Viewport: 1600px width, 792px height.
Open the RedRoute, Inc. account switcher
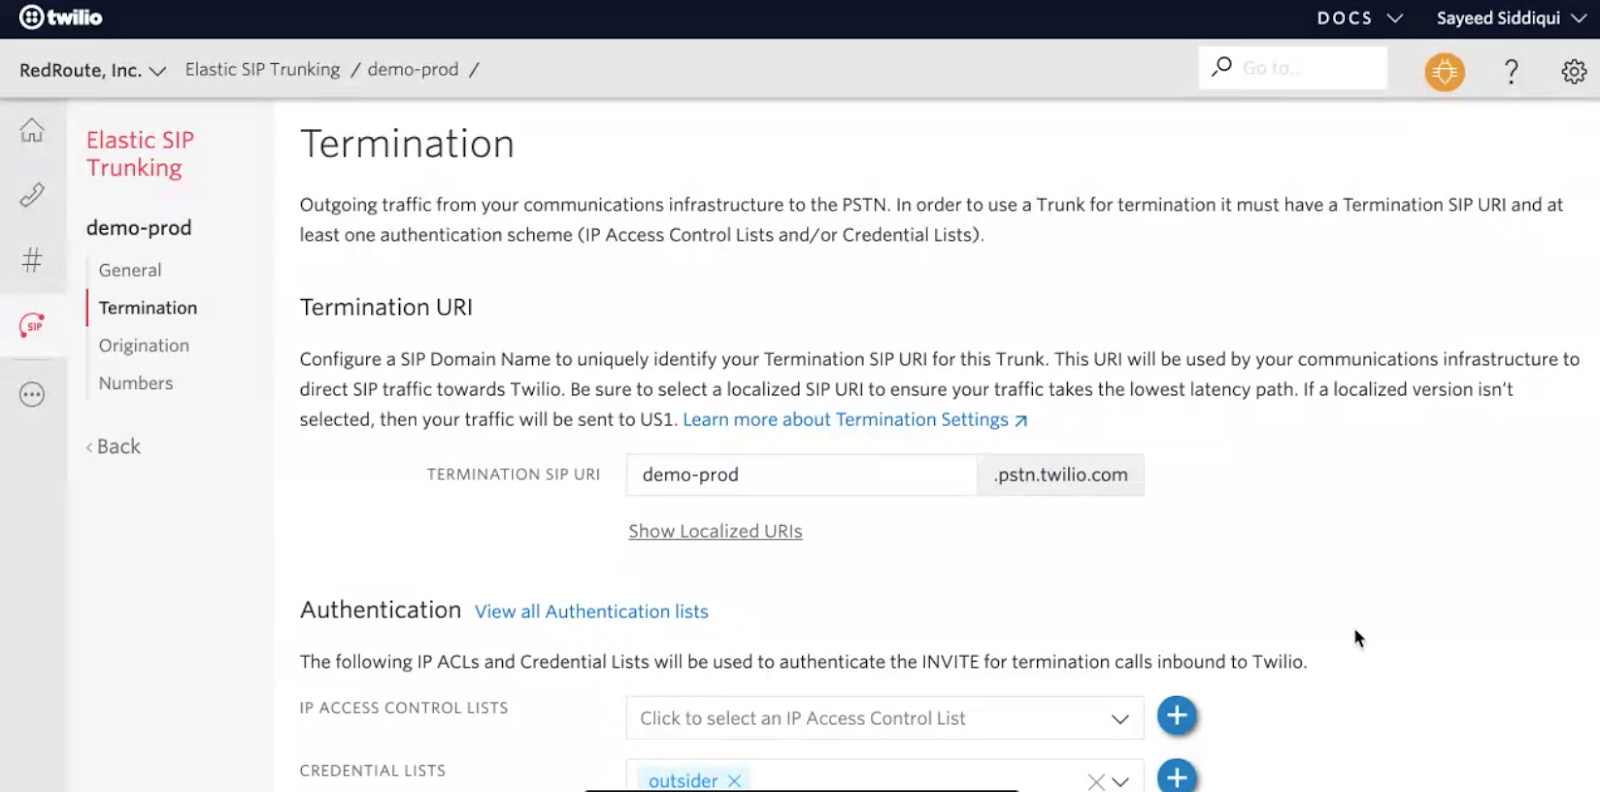(92, 70)
